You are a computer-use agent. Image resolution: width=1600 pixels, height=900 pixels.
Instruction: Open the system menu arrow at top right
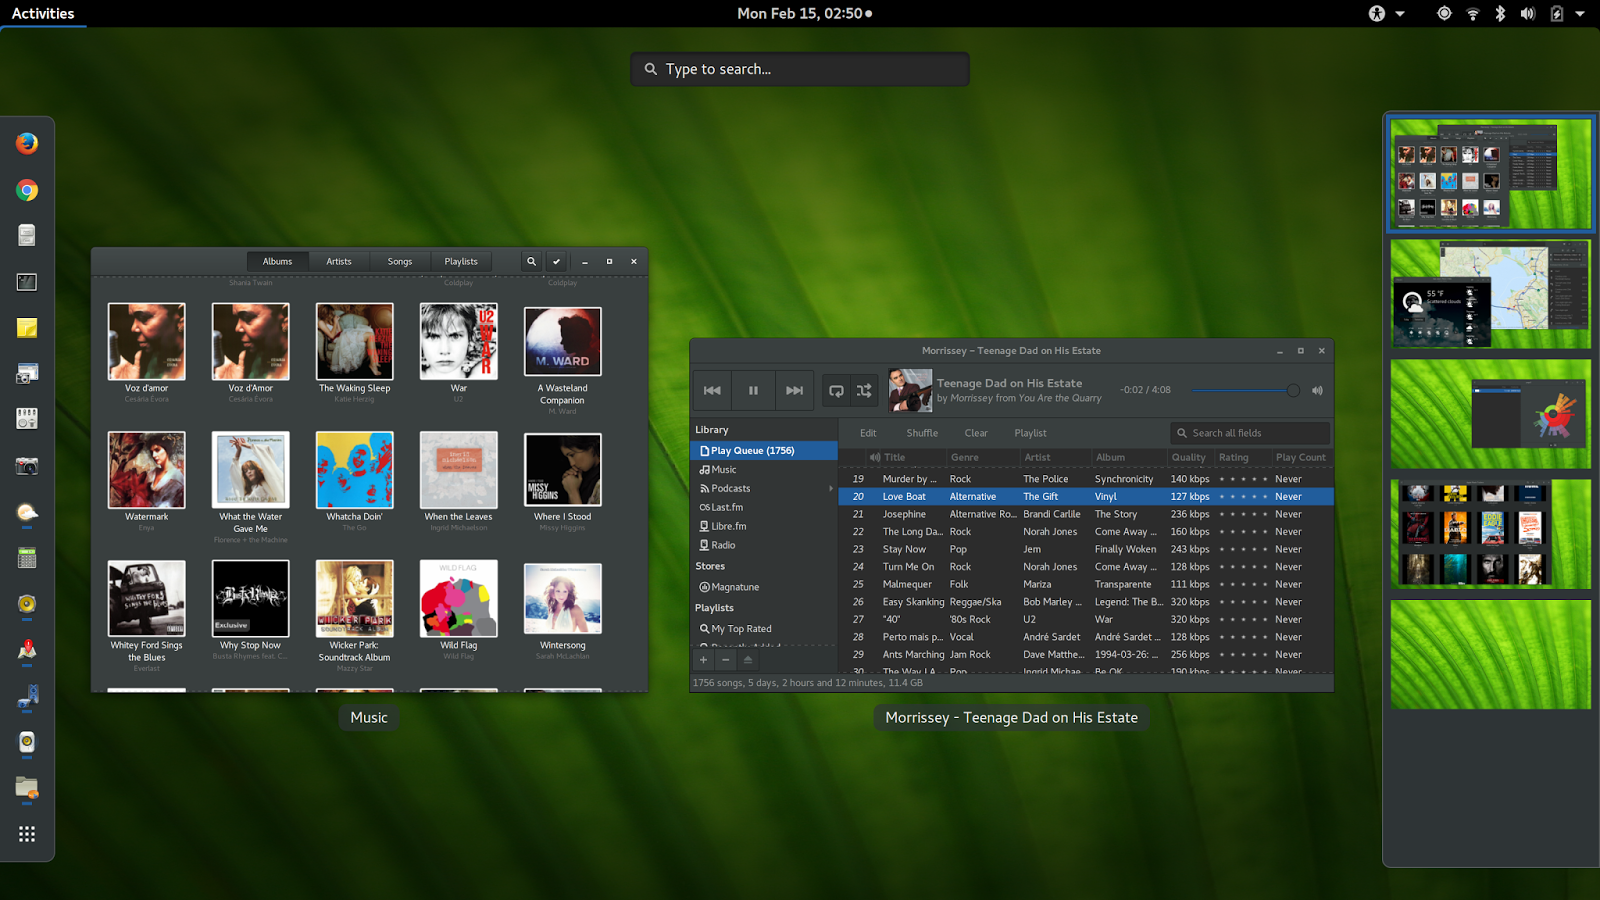[1580, 13]
